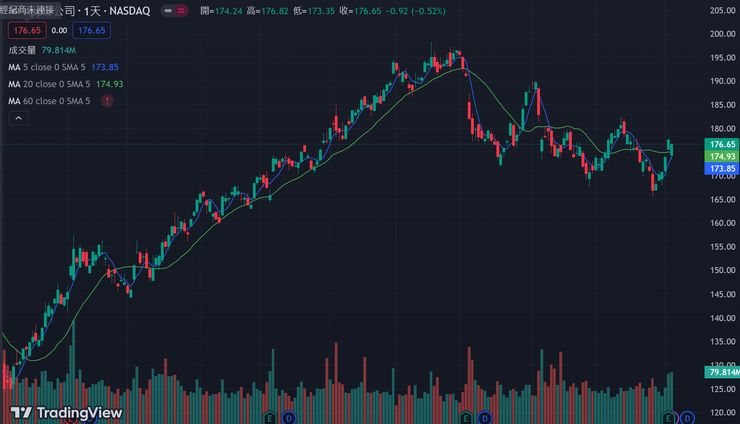Click the green 176.65 price axis label
Viewport: 740px width, 424px height.
(x=722, y=145)
